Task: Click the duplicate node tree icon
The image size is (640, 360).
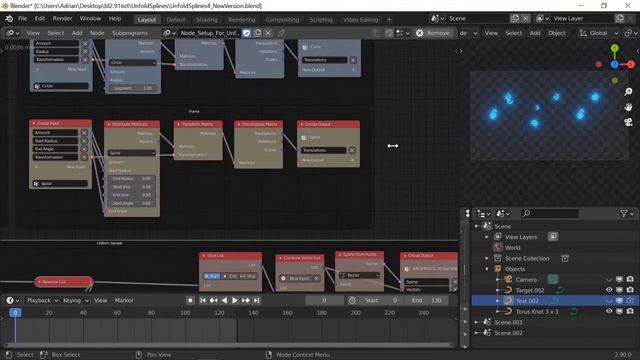Action: click(258, 33)
